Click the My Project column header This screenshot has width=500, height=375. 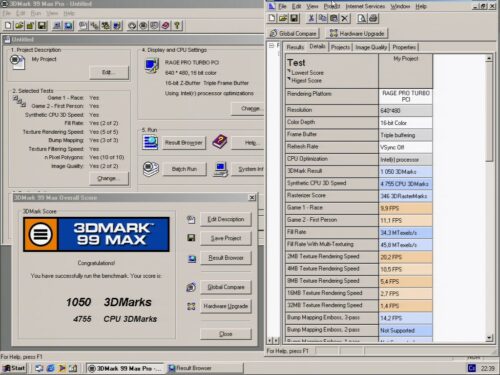click(406, 71)
